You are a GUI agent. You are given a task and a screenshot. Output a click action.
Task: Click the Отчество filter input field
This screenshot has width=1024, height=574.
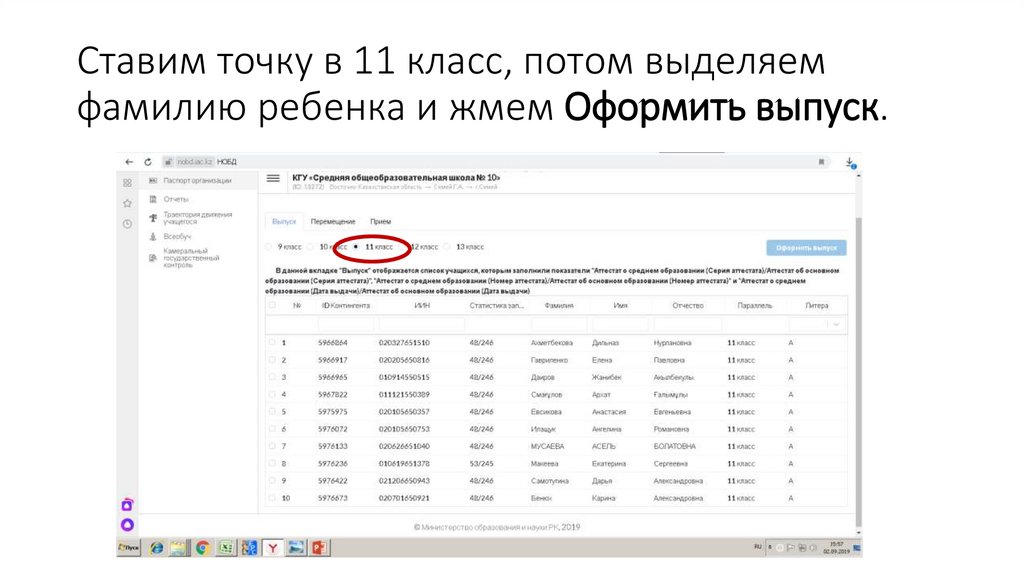[688, 324]
